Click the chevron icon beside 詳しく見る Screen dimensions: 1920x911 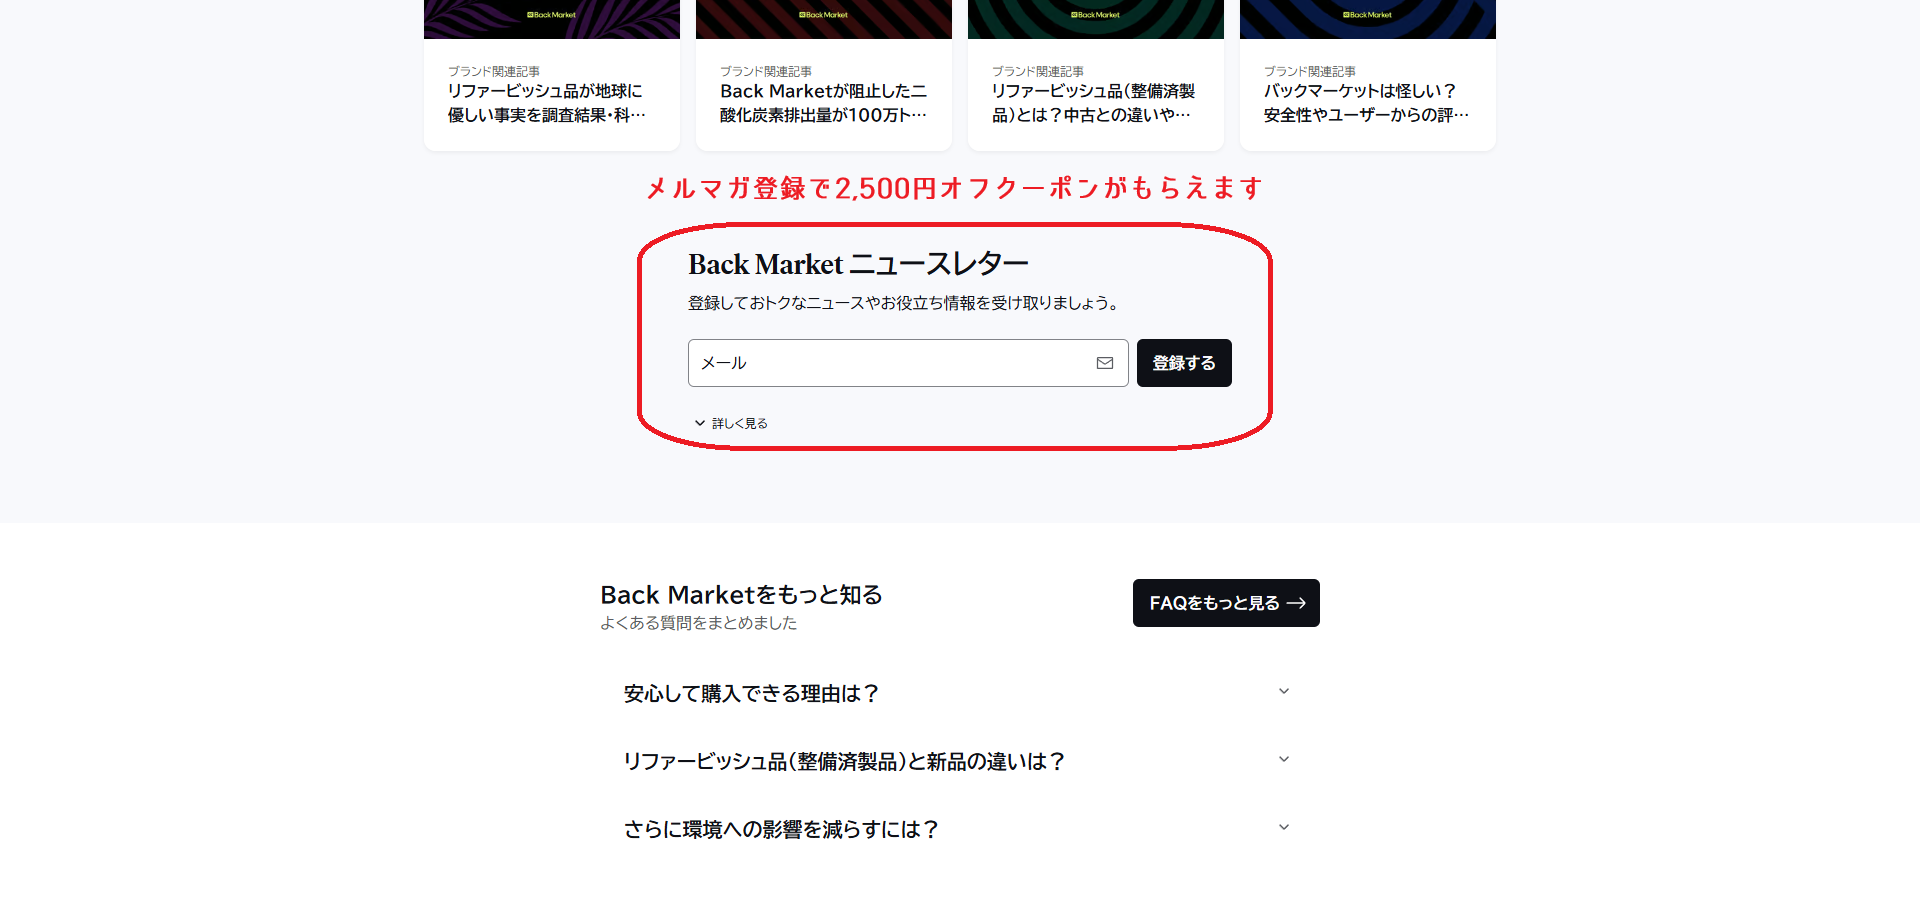[700, 423]
